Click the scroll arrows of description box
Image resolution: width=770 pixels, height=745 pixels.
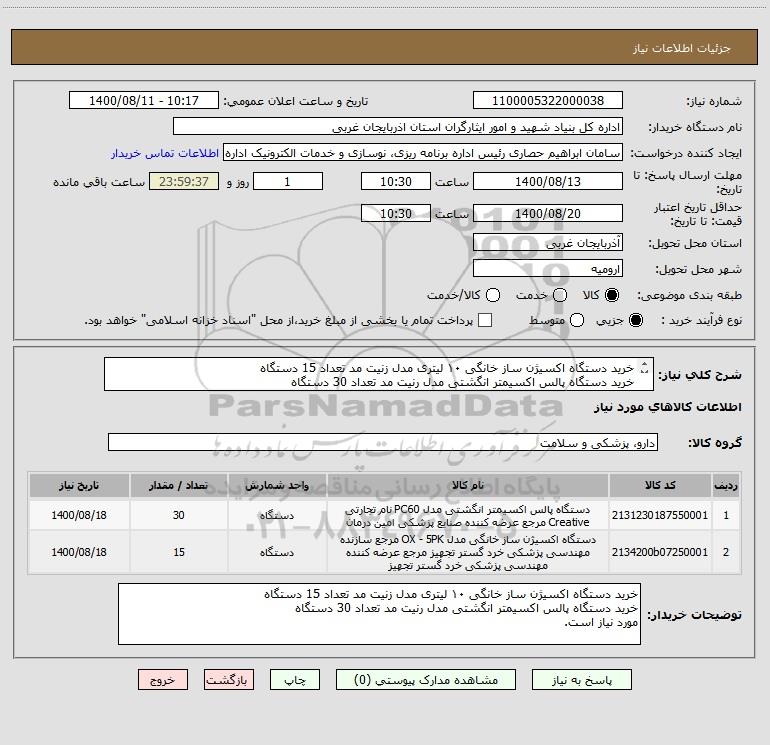(645, 367)
